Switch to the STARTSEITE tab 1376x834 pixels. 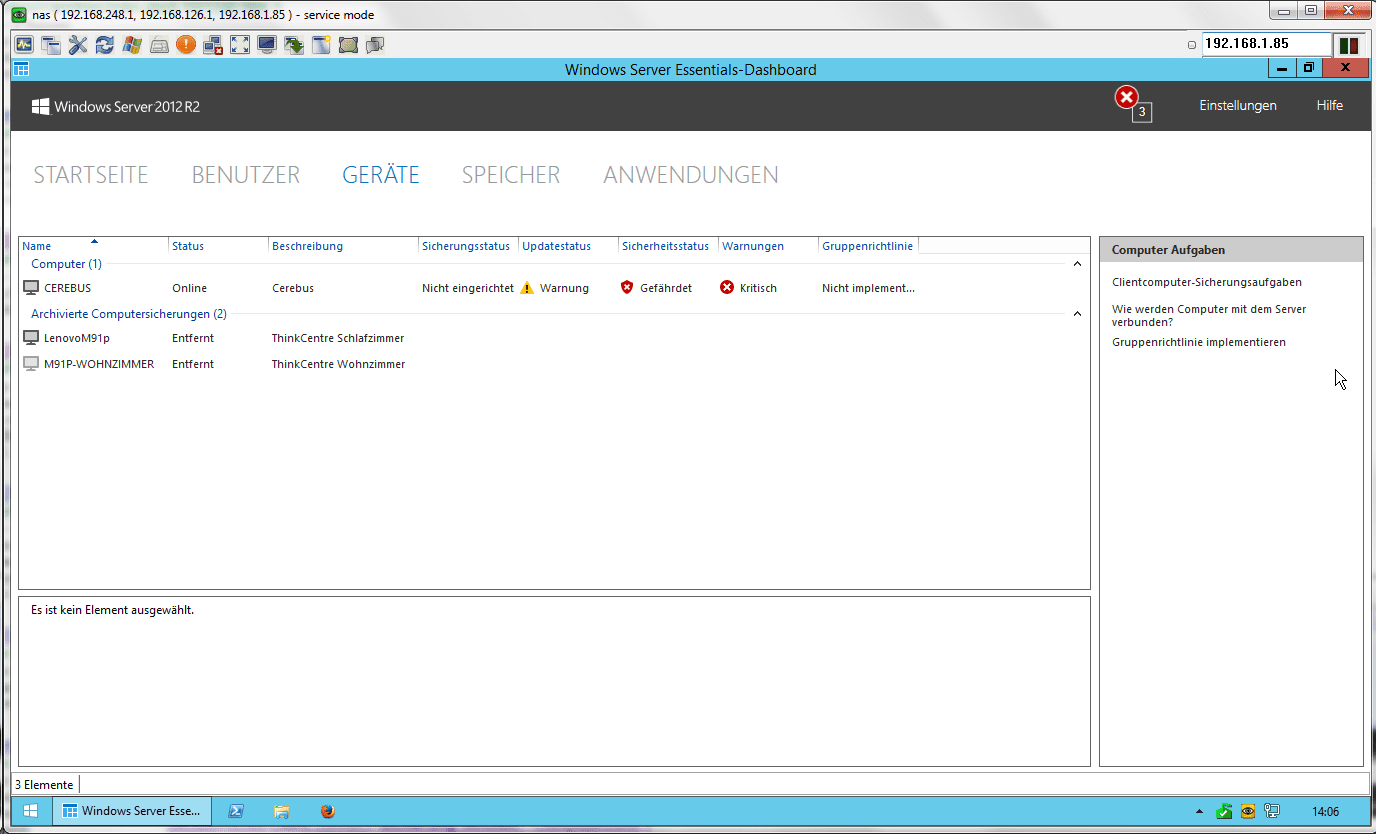91,175
